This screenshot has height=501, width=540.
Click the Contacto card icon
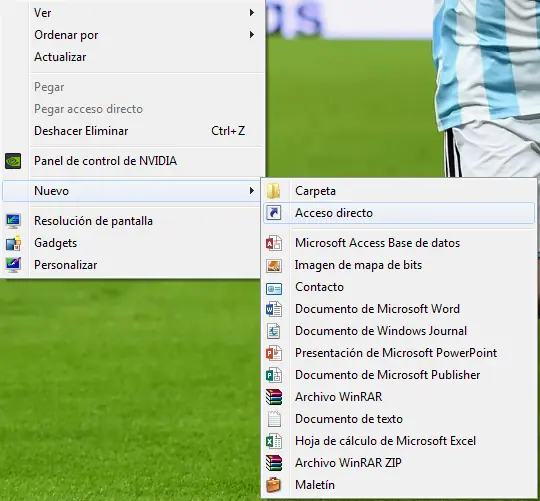[x=274, y=289]
